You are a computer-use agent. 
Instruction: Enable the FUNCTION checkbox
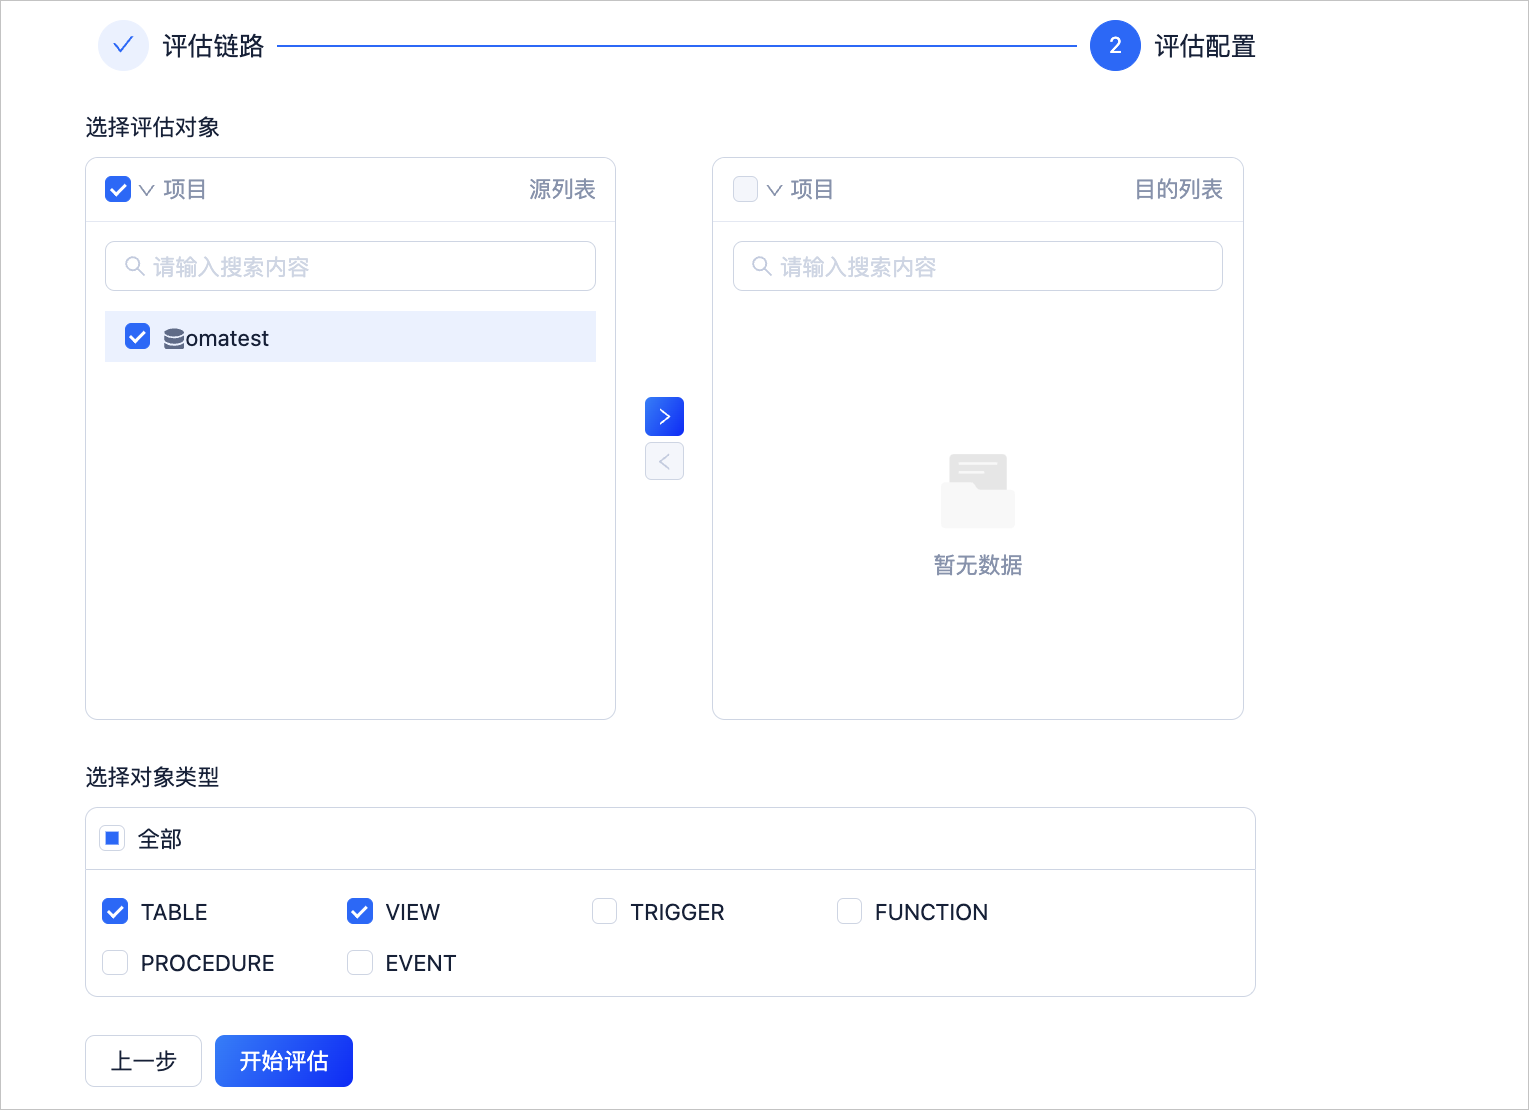849,911
